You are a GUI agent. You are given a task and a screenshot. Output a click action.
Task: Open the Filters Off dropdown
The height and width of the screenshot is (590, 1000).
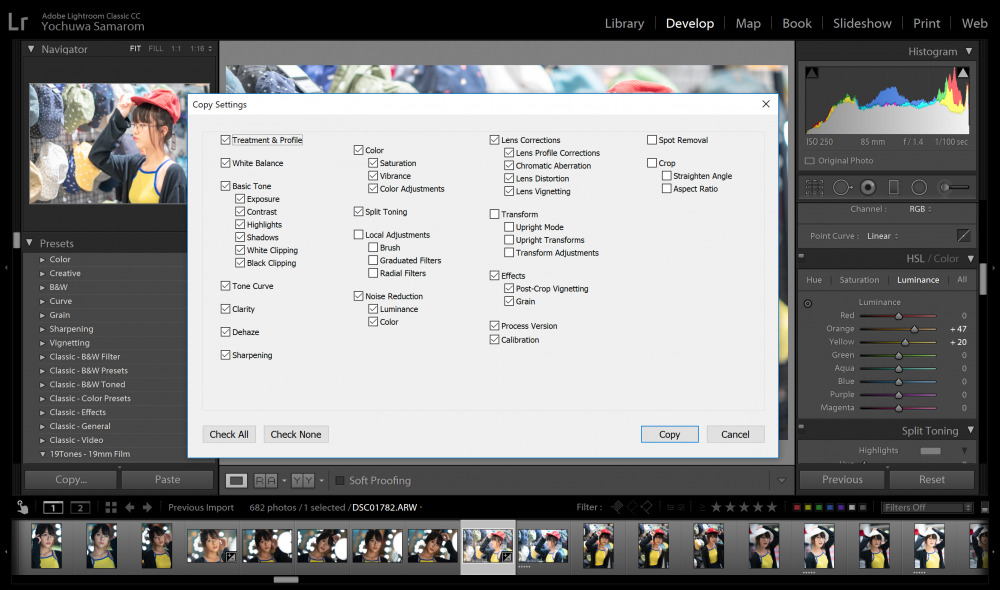pyautogui.click(x=927, y=507)
